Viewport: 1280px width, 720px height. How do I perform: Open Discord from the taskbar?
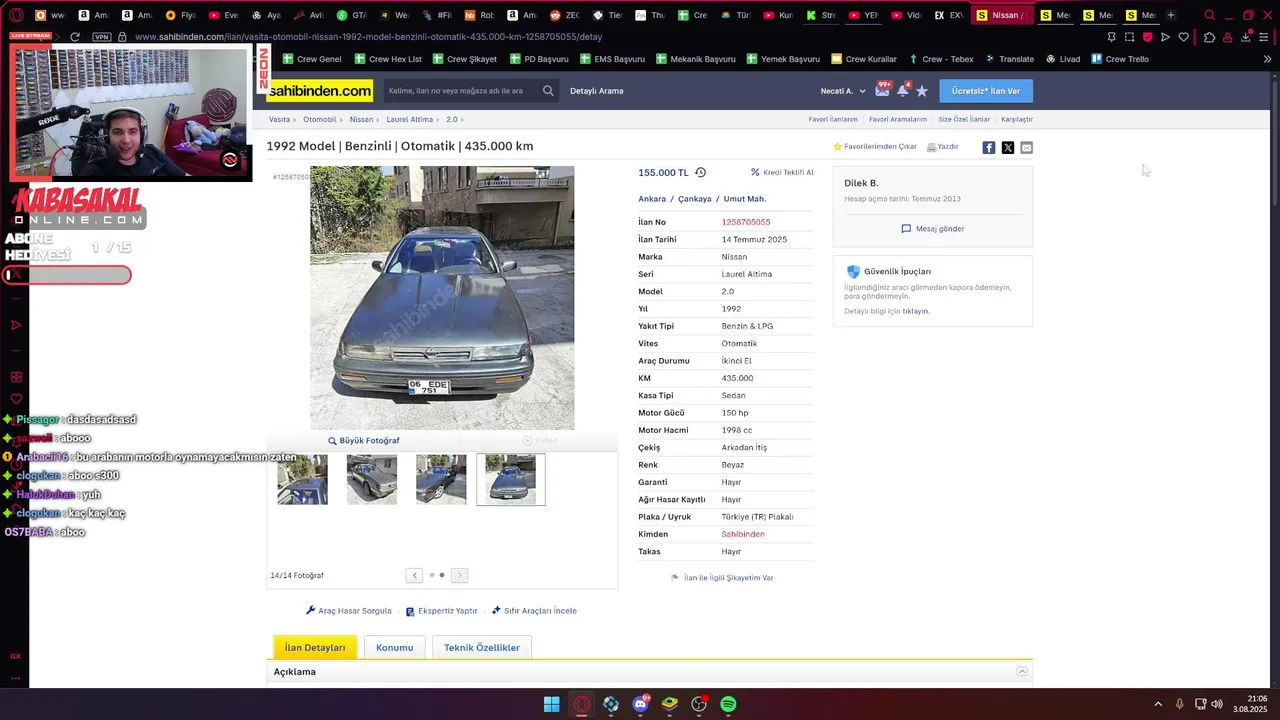(640, 704)
